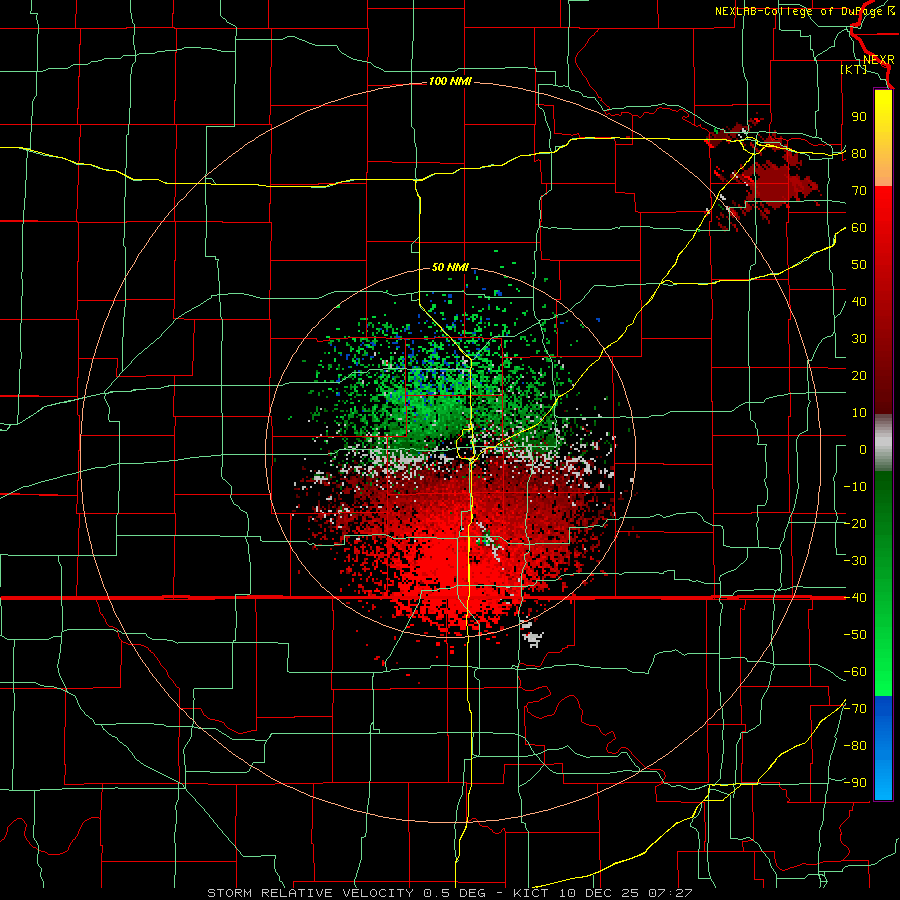Click the -20 scale value

click(855, 524)
